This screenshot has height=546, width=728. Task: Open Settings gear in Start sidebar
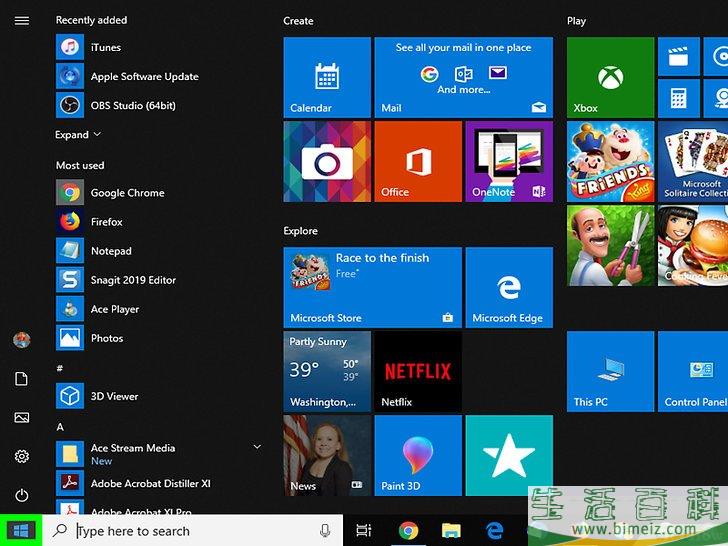pos(21,456)
